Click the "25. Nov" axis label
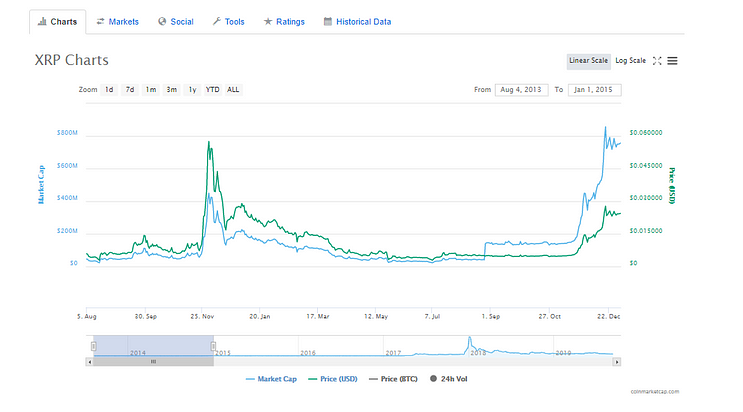743x412 pixels. coord(202,316)
